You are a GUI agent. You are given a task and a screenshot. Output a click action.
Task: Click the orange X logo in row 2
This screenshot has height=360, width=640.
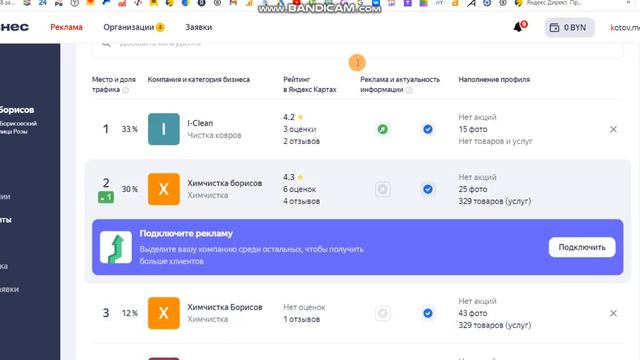[164, 189]
